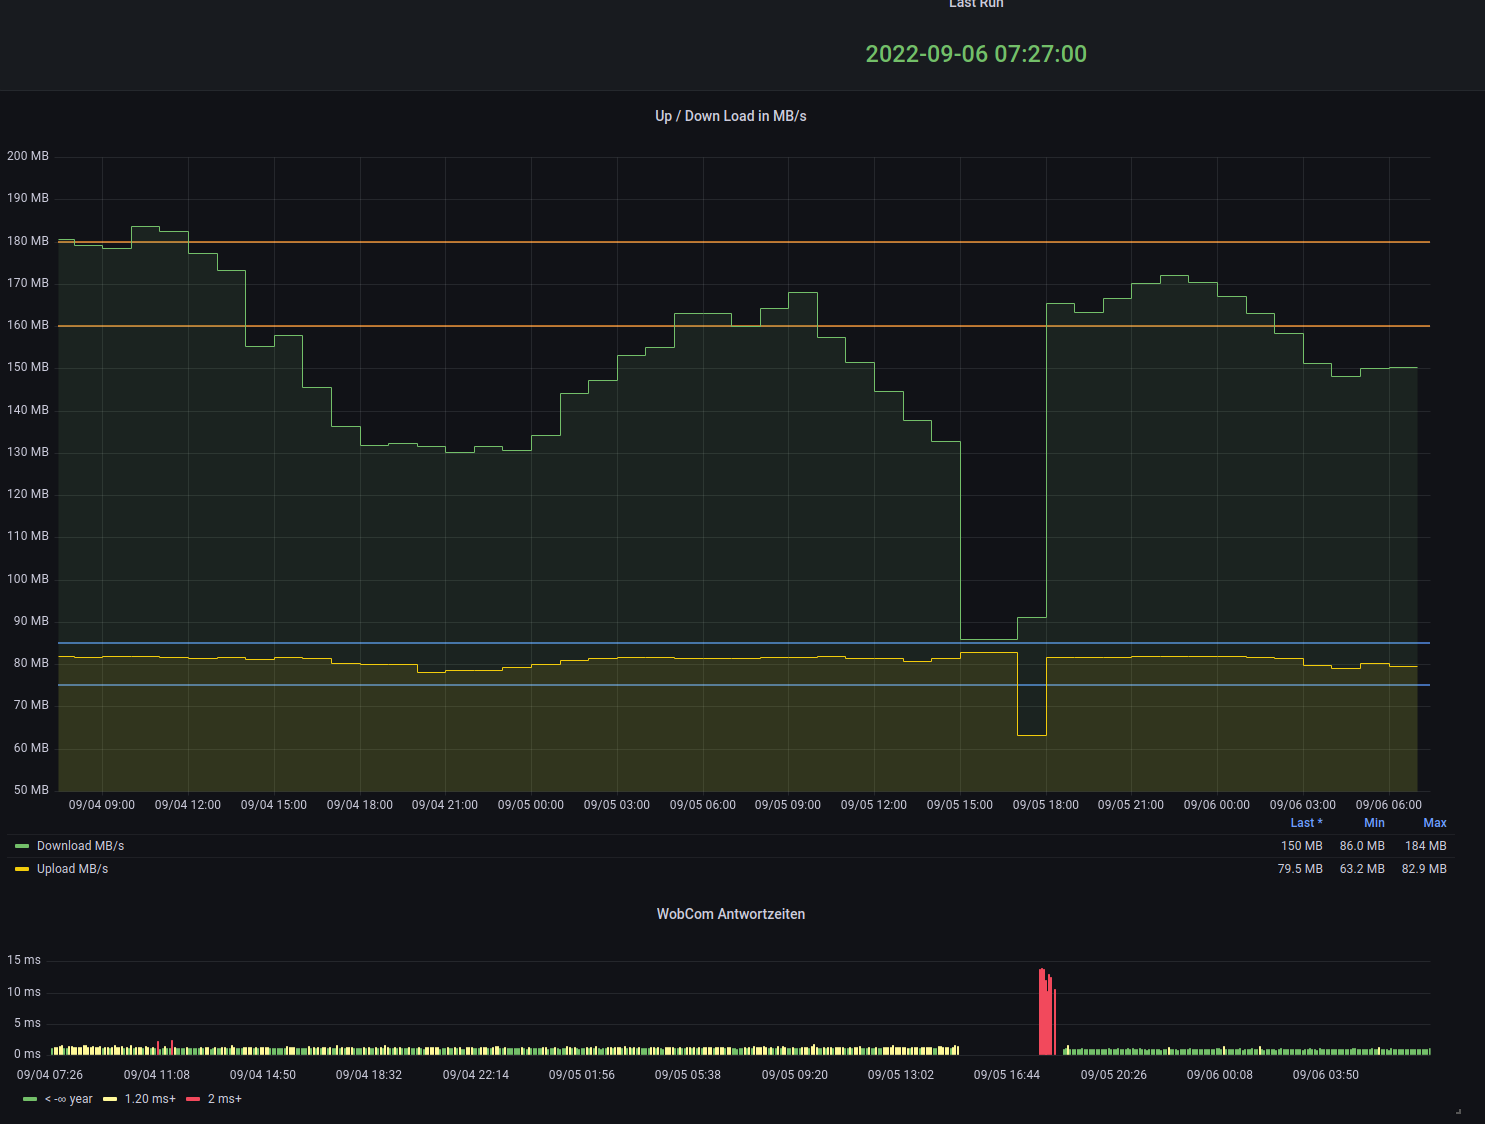This screenshot has width=1485, height=1124.
Task: Sort legend by Last * column
Action: pos(1306,823)
